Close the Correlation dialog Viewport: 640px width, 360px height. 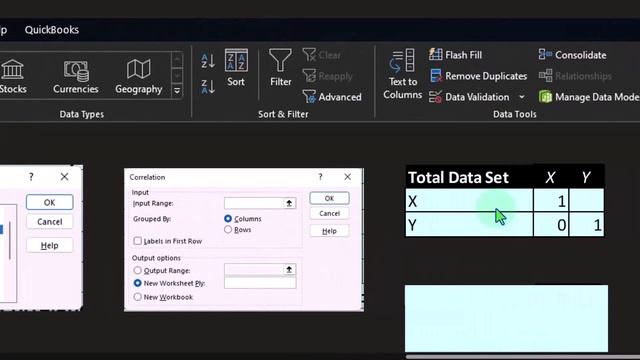[x=347, y=177]
